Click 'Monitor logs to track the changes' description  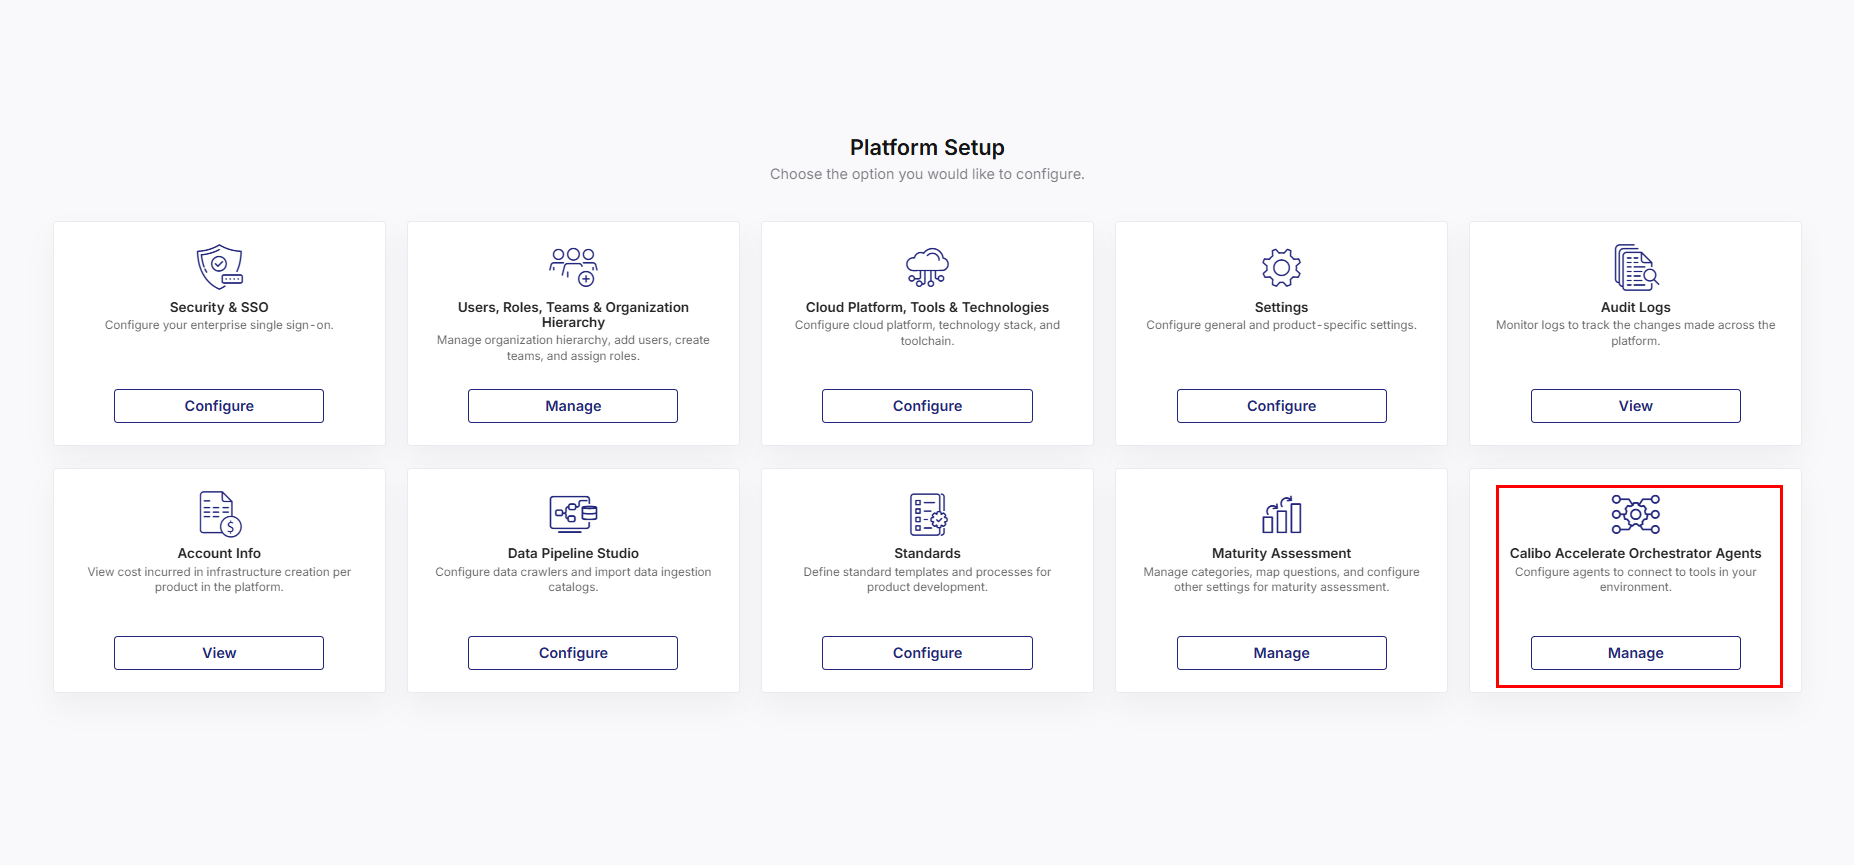coord(1636,333)
